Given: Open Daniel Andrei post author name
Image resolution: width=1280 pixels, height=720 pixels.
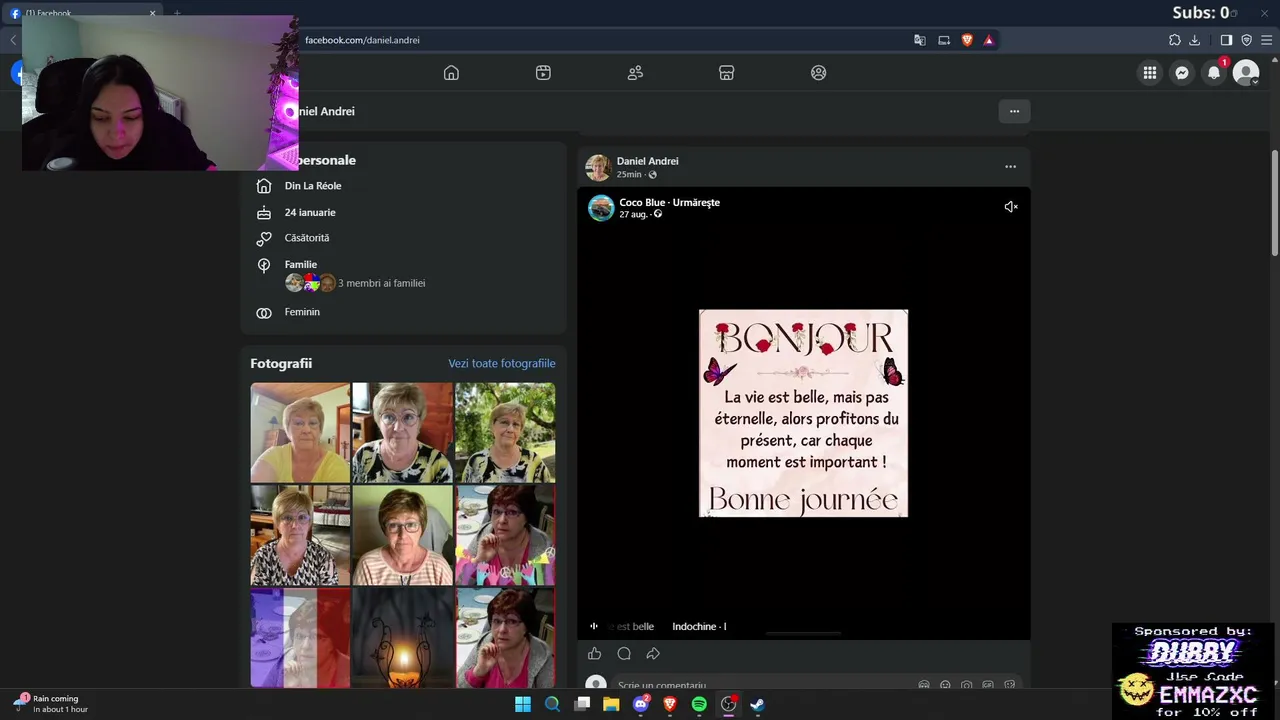Looking at the screenshot, I should (x=647, y=161).
